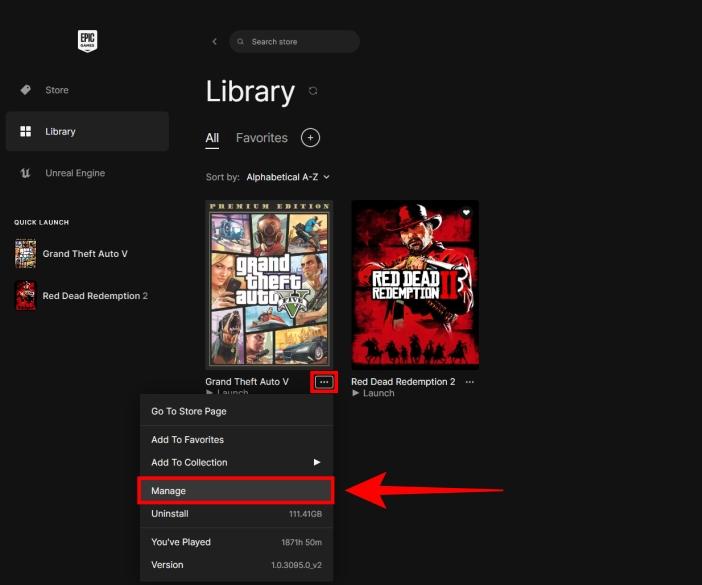Refresh the library with the sync icon

pyautogui.click(x=313, y=91)
